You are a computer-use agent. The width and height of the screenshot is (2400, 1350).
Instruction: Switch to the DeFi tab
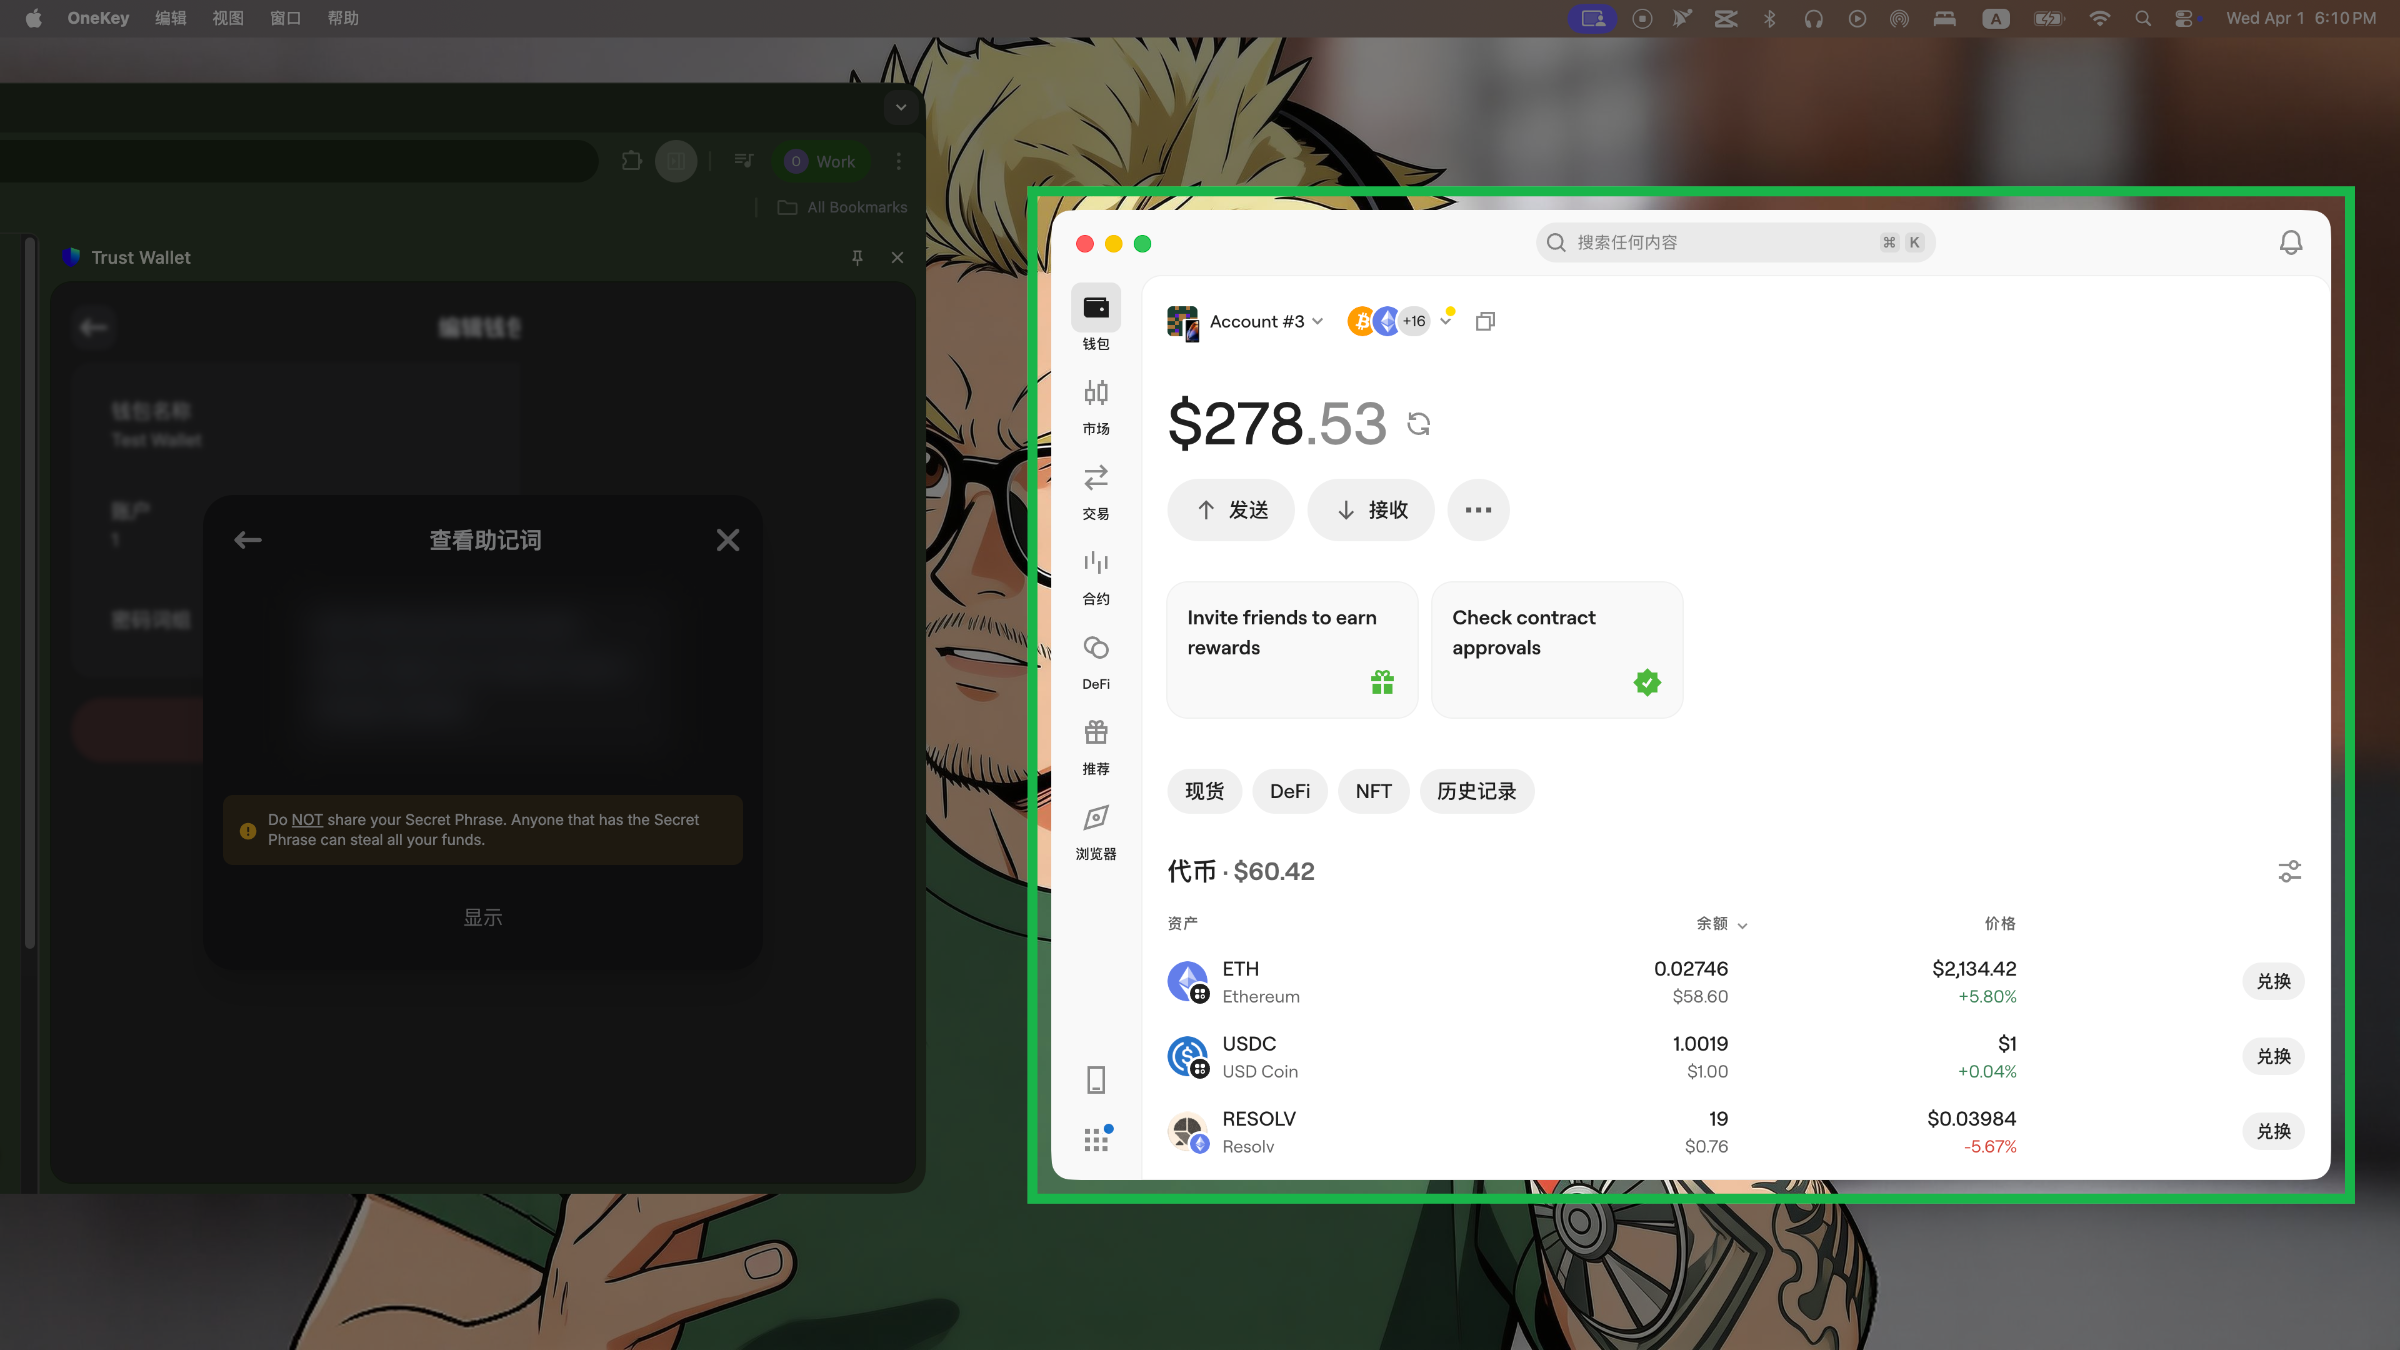(1290, 791)
